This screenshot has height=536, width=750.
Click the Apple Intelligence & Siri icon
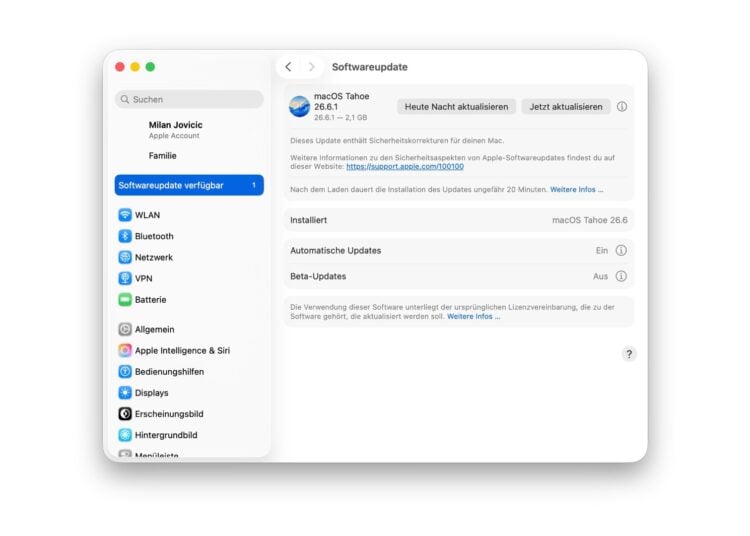click(x=125, y=350)
